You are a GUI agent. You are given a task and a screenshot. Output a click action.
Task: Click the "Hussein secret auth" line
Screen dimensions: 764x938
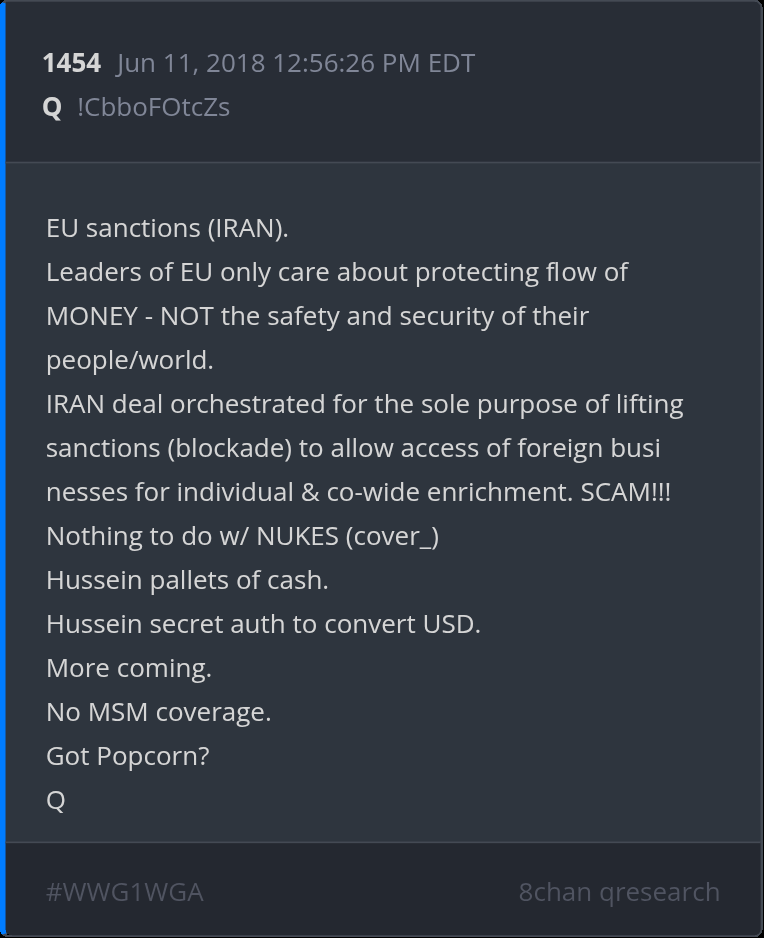pyautogui.click(x=263, y=624)
